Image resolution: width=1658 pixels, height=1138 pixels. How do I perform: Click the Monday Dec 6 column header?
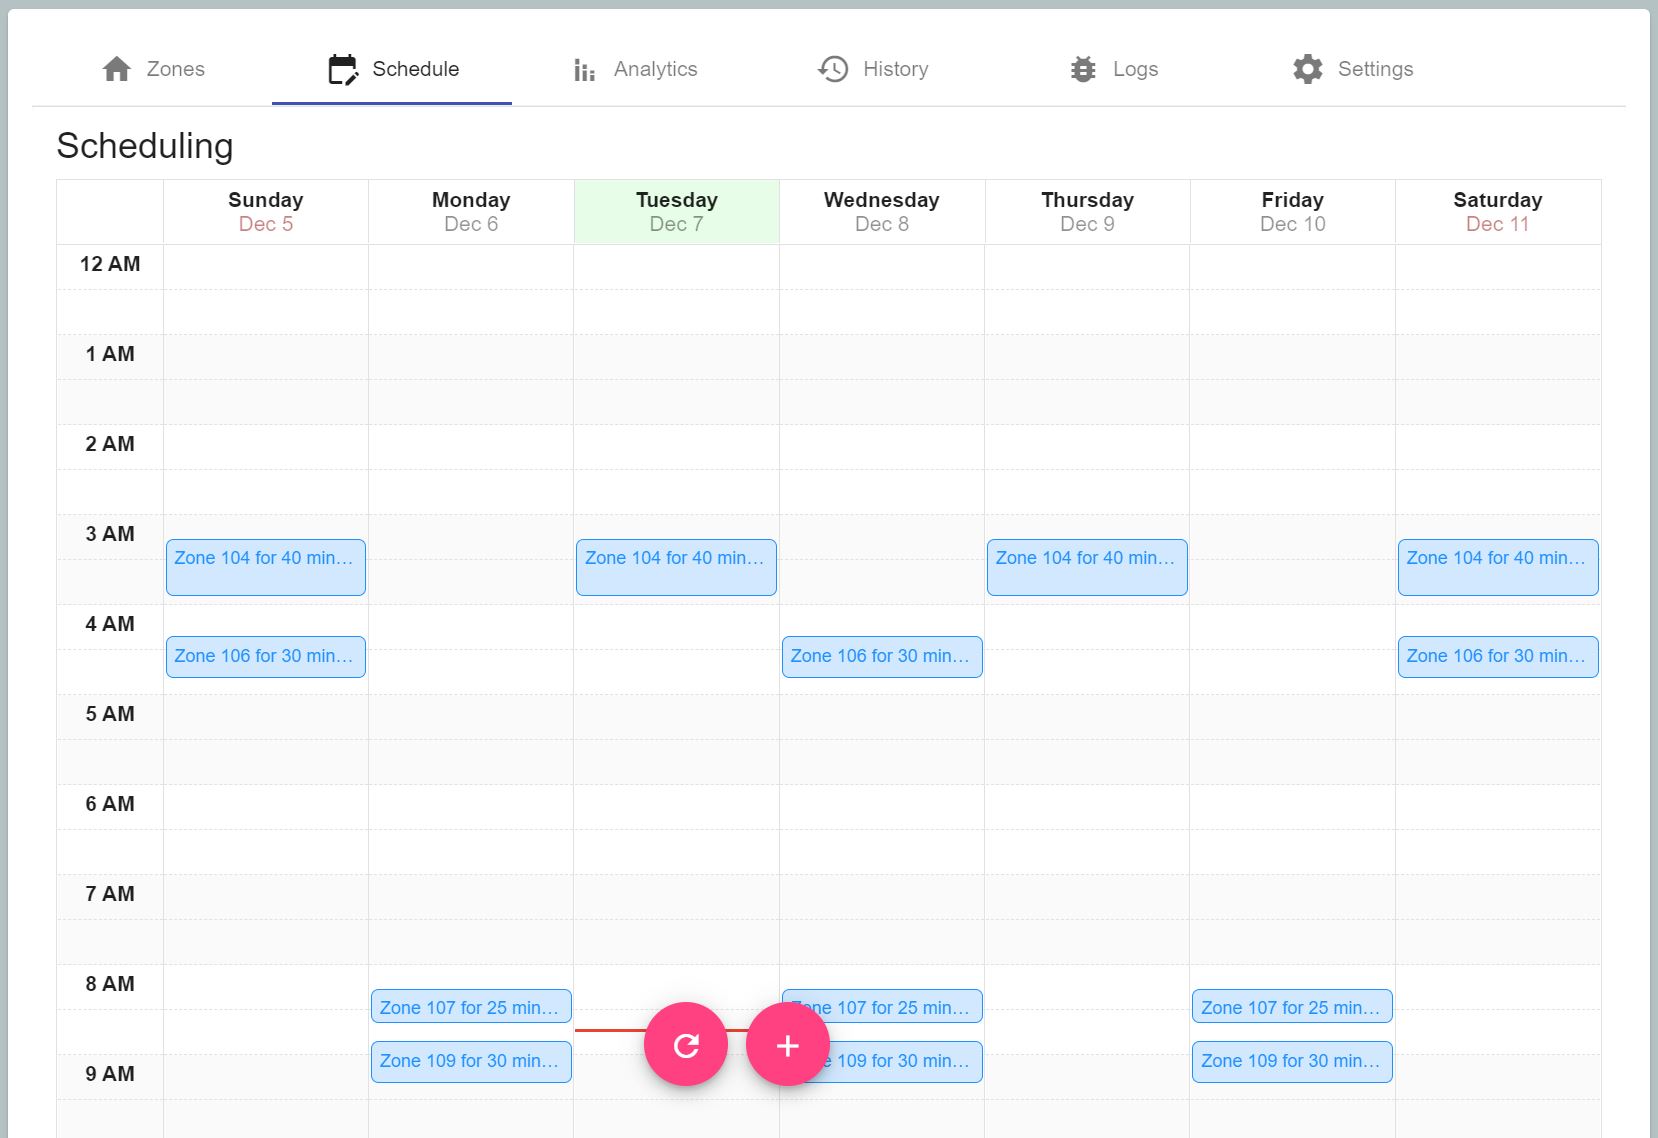point(471,212)
